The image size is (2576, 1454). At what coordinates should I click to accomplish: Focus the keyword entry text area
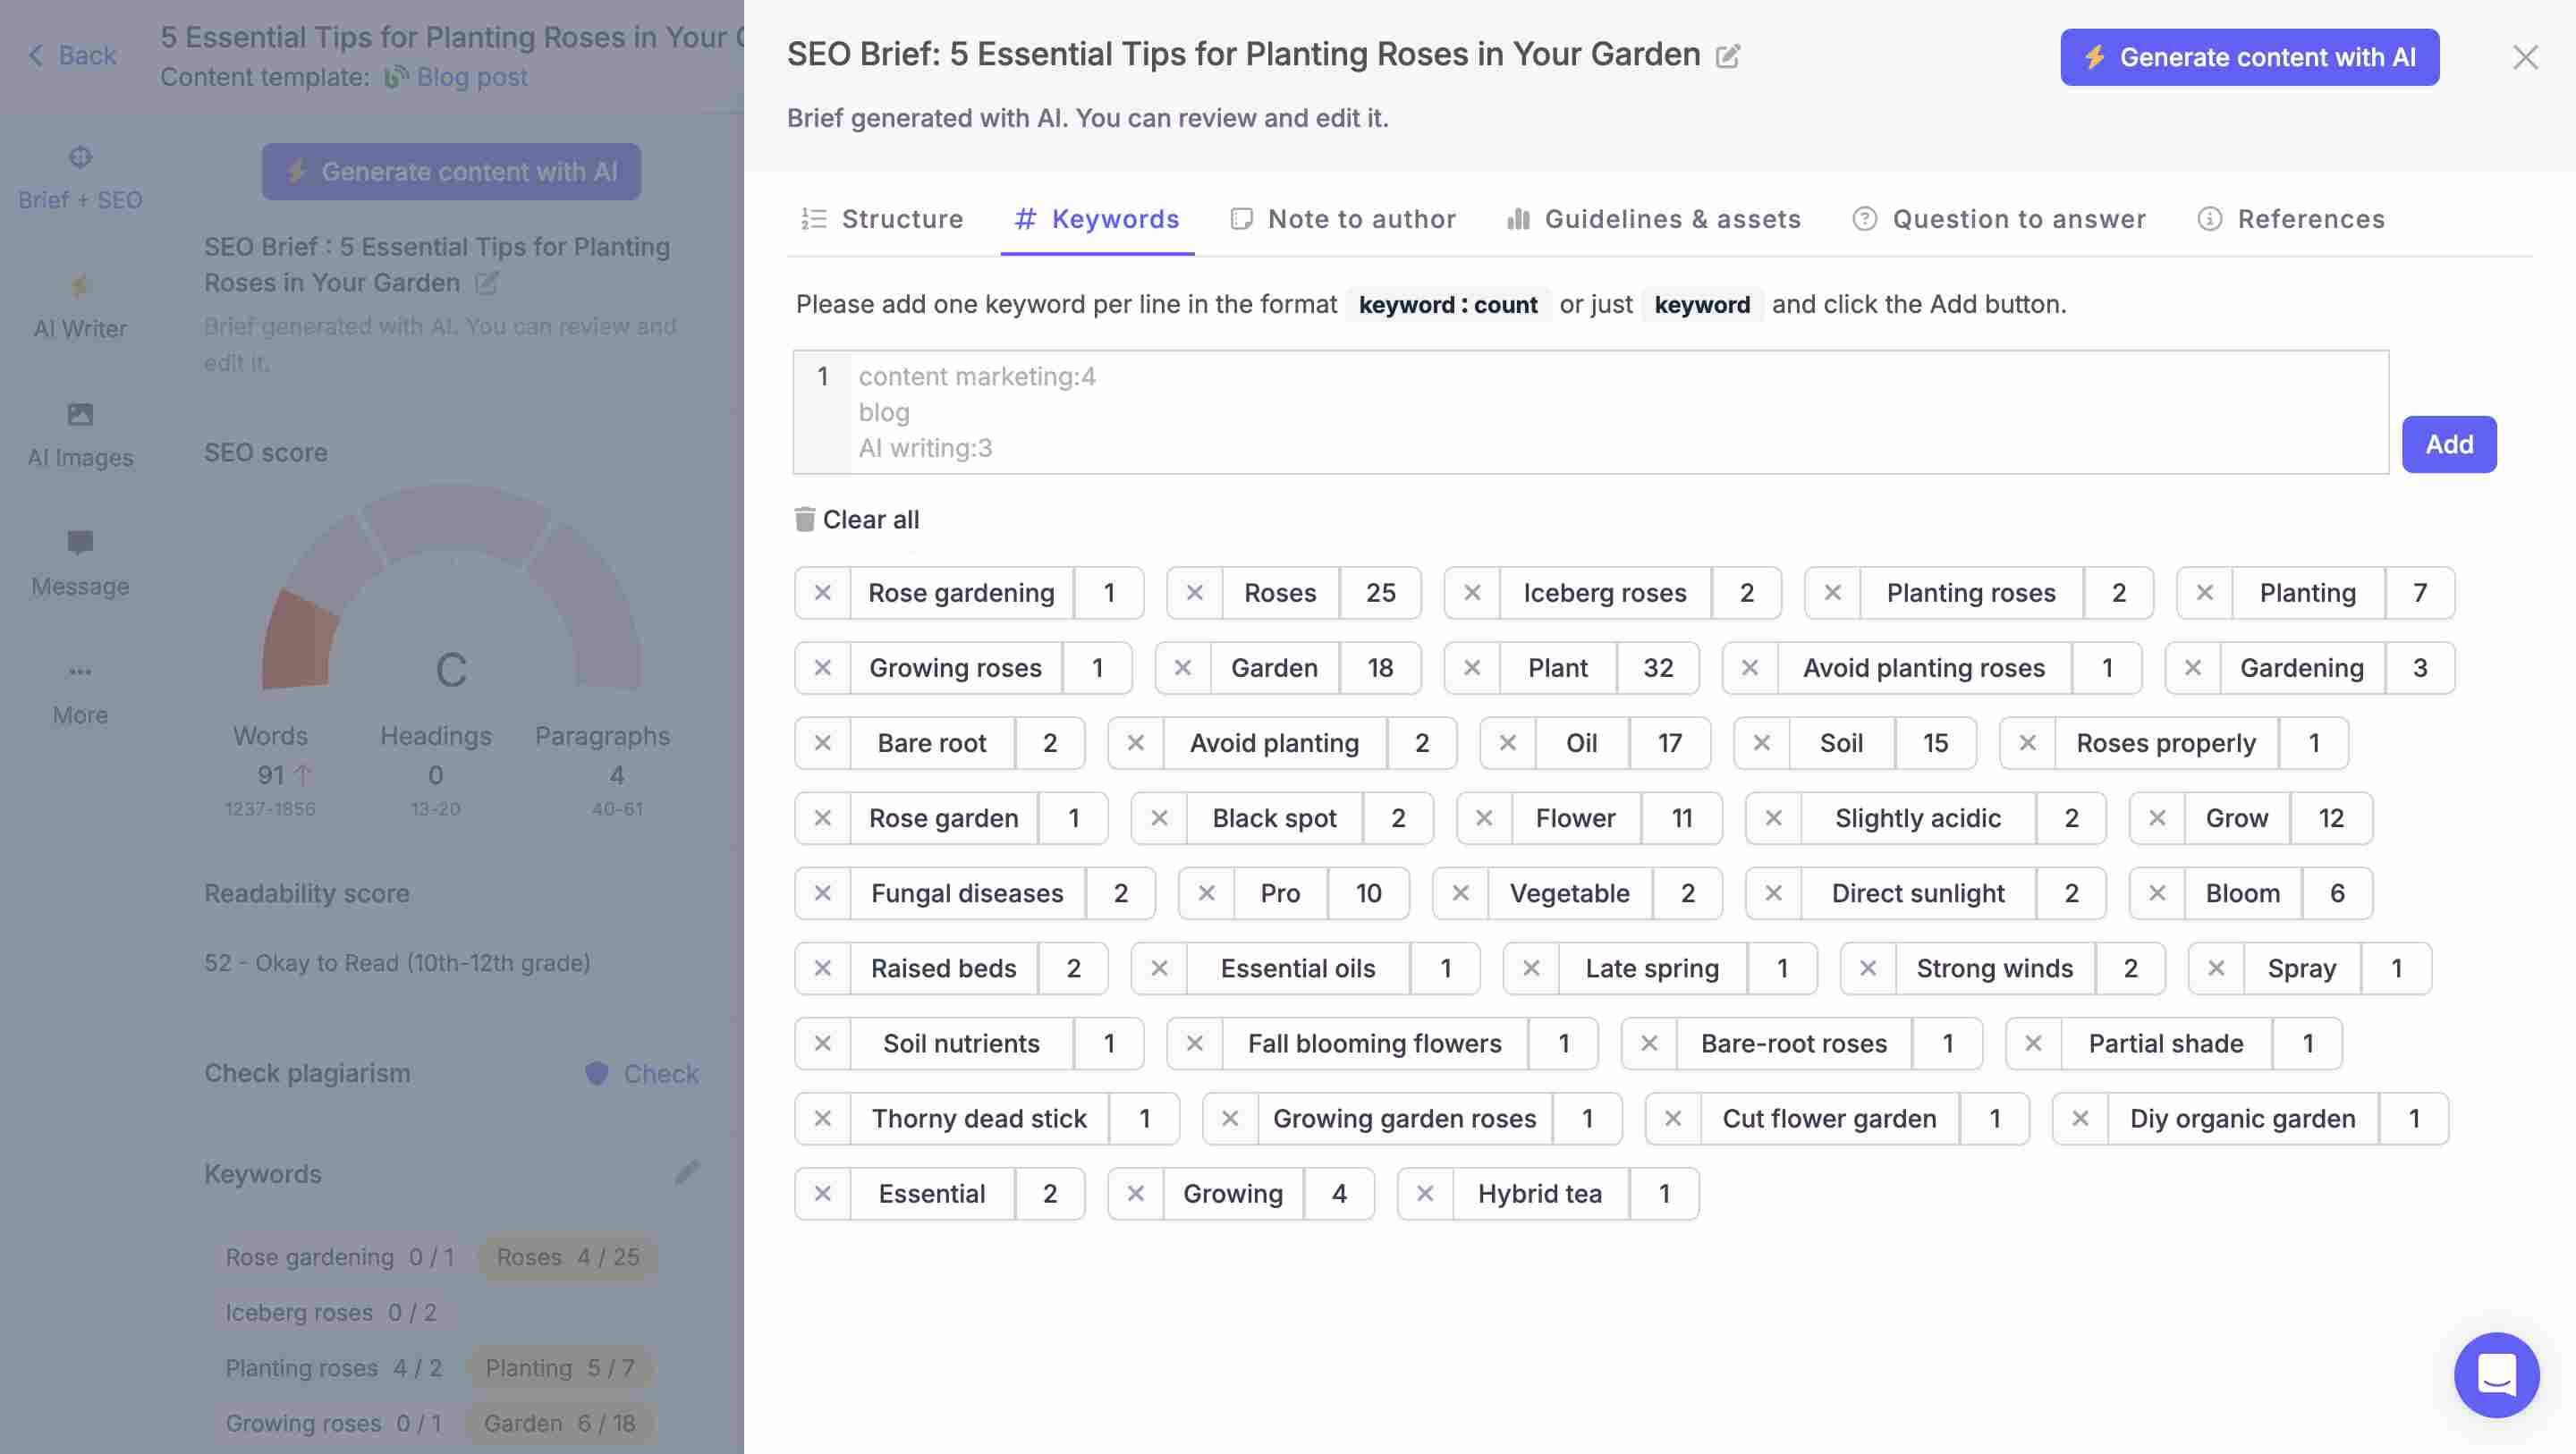point(1591,412)
